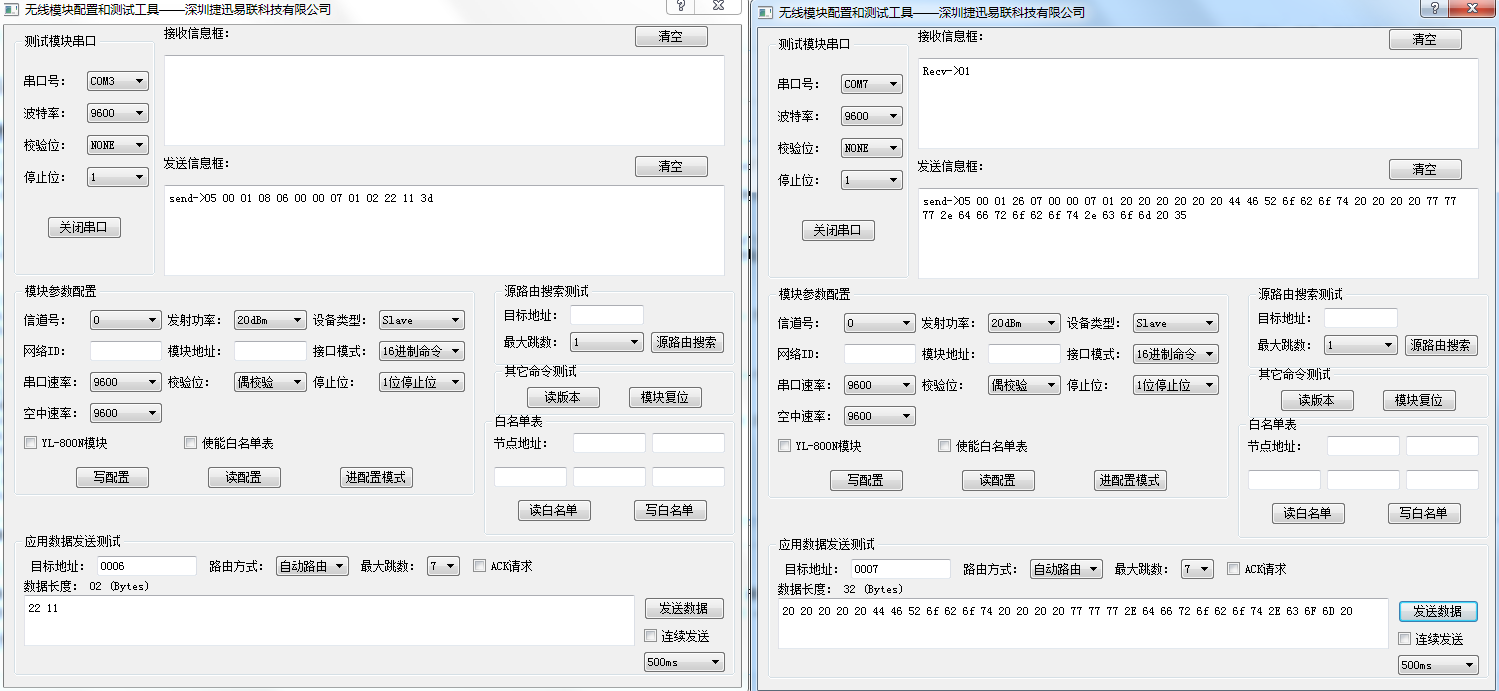Click 源路由搜索 button in left window
Screen dimensions: 1499x691
(687, 342)
